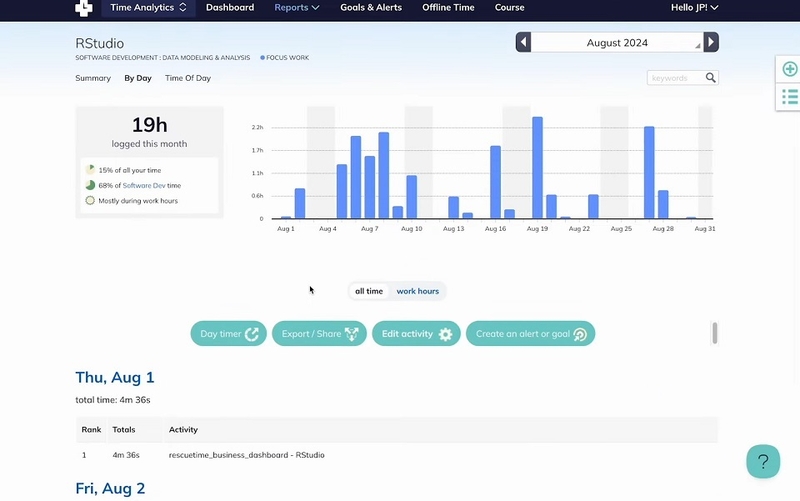Open Offline Time page

(448, 8)
